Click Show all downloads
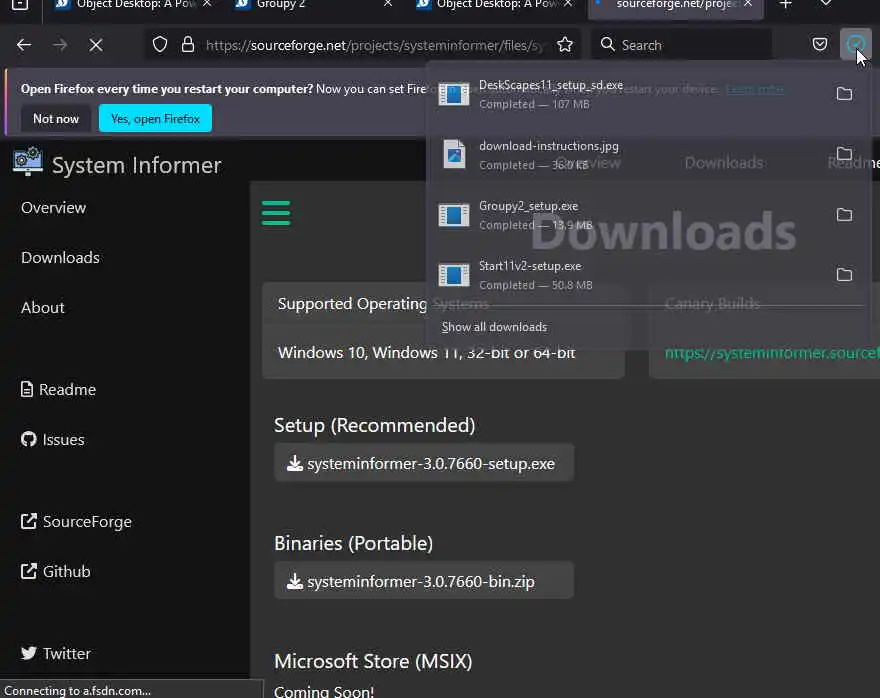 pyautogui.click(x=494, y=327)
